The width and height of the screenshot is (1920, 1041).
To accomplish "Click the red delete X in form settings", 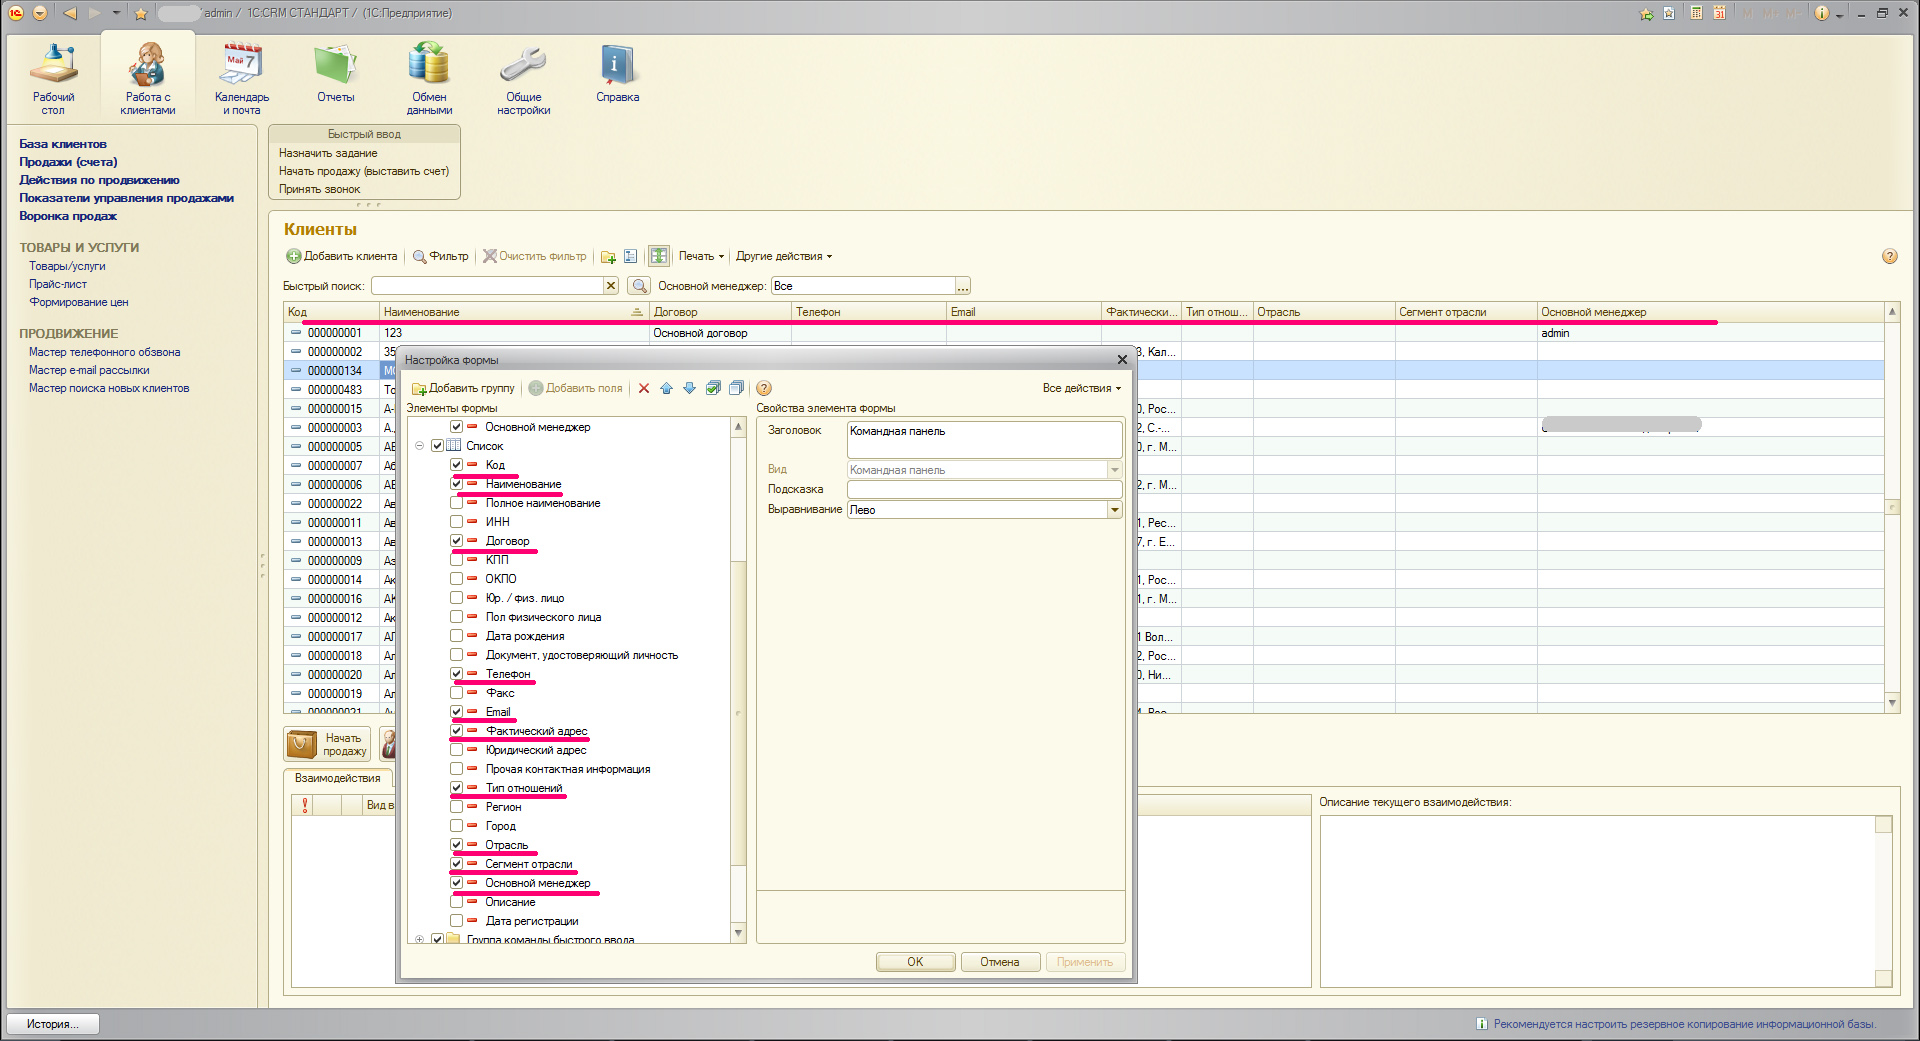I will click(x=644, y=388).
